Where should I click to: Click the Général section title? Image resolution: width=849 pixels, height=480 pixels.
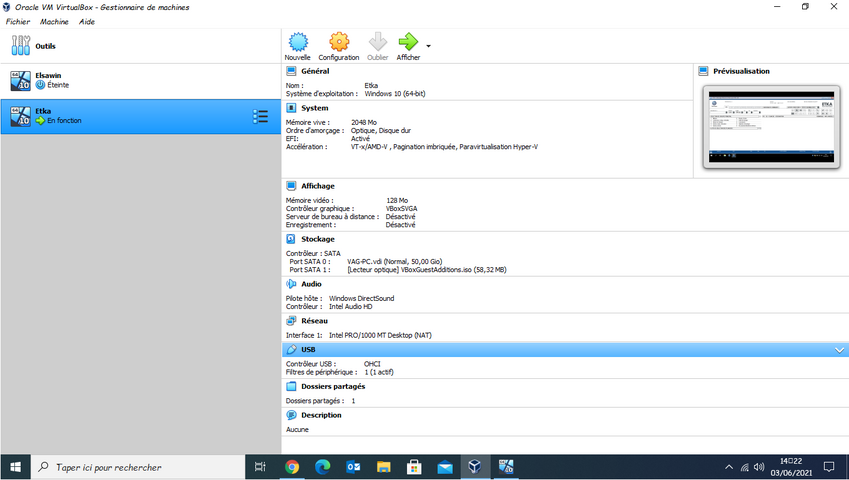pyautogui.click(x=315, y=71)
